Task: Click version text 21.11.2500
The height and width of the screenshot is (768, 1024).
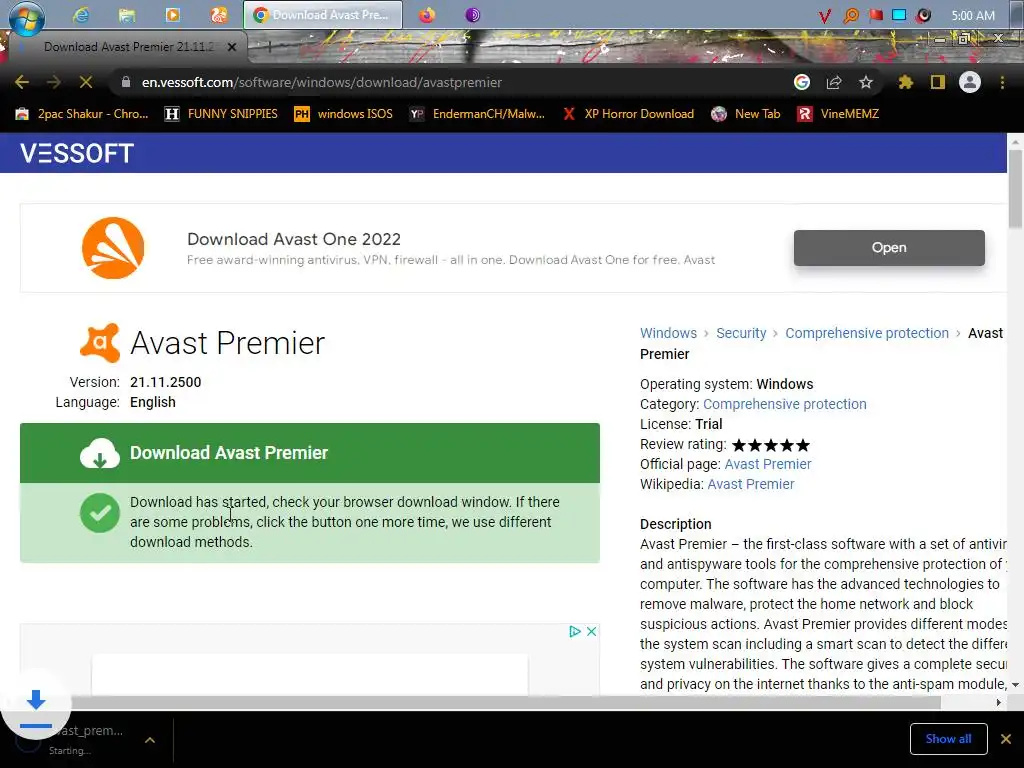Action: click(165, 383)
